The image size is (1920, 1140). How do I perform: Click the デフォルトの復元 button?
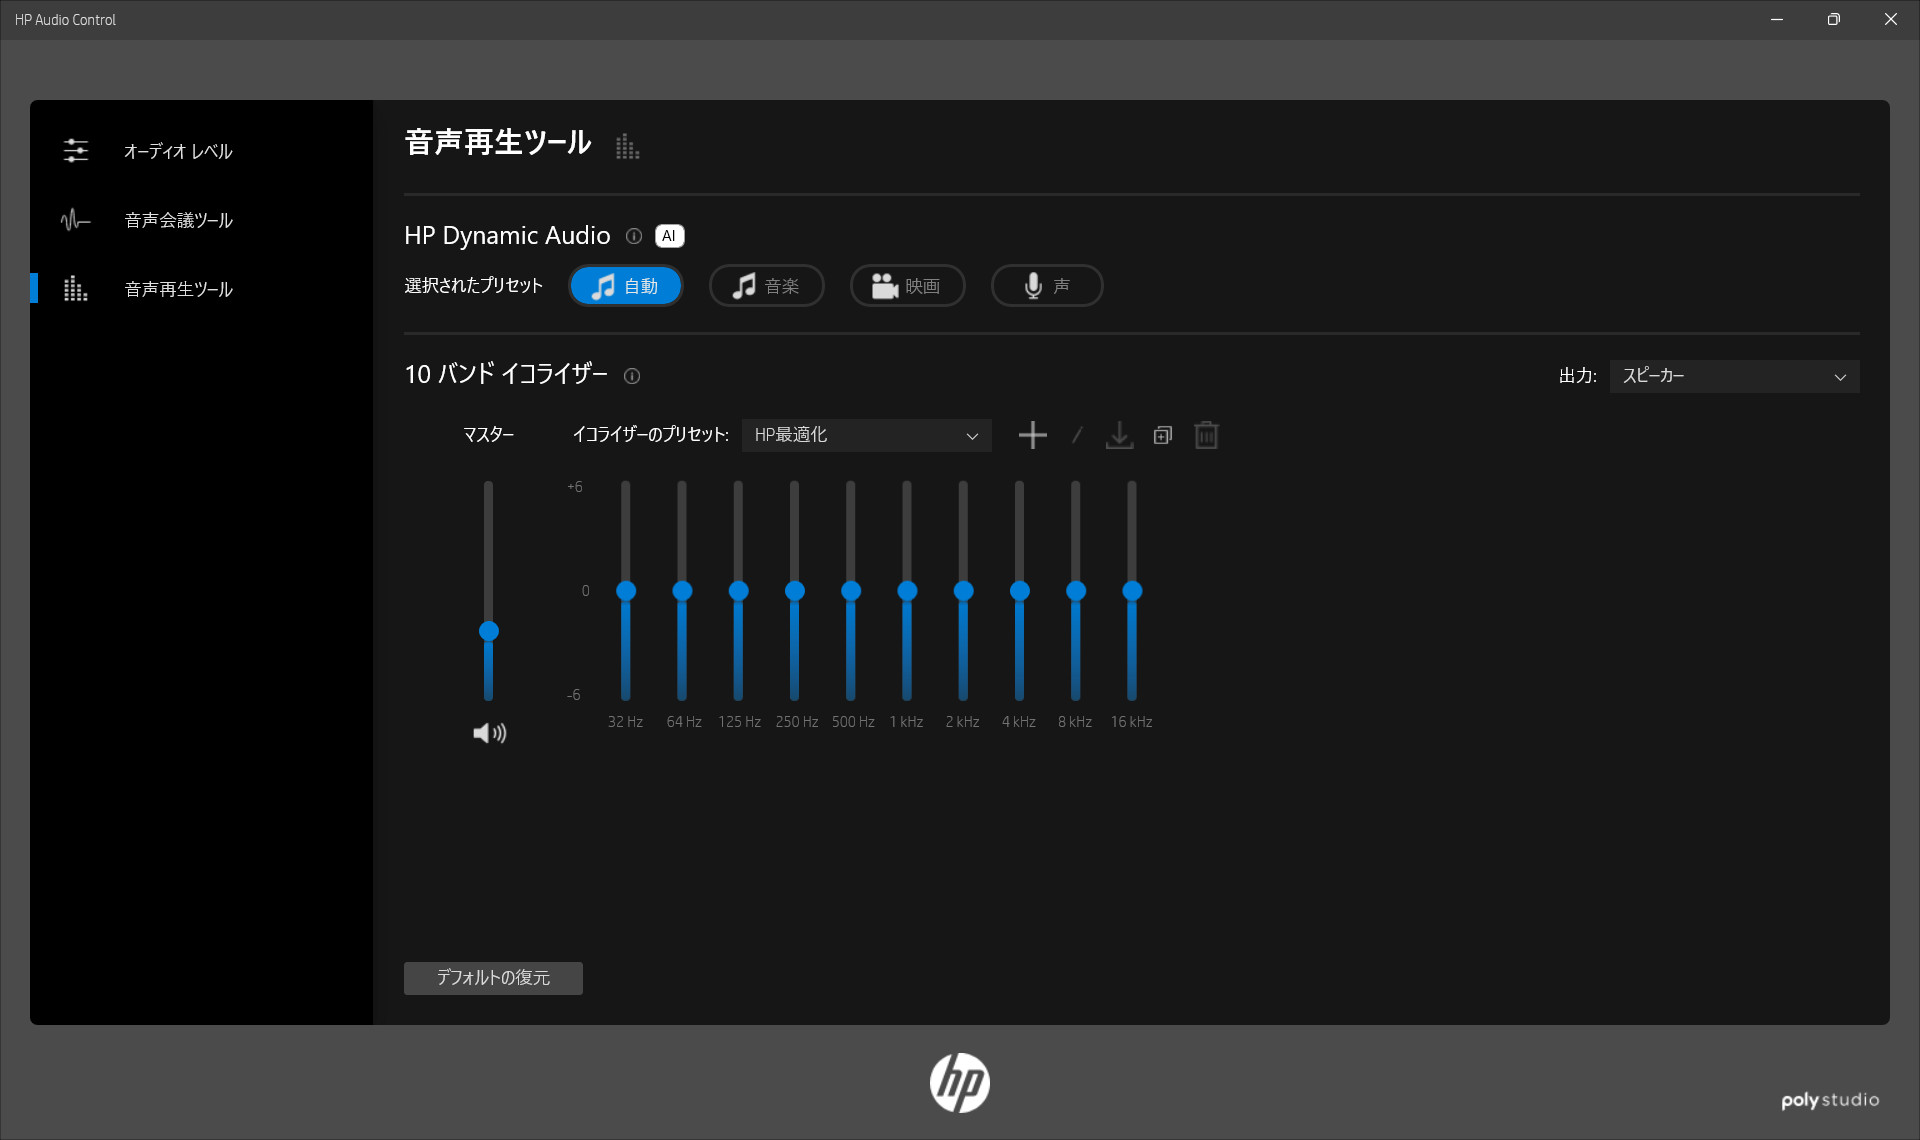point(492,978)
